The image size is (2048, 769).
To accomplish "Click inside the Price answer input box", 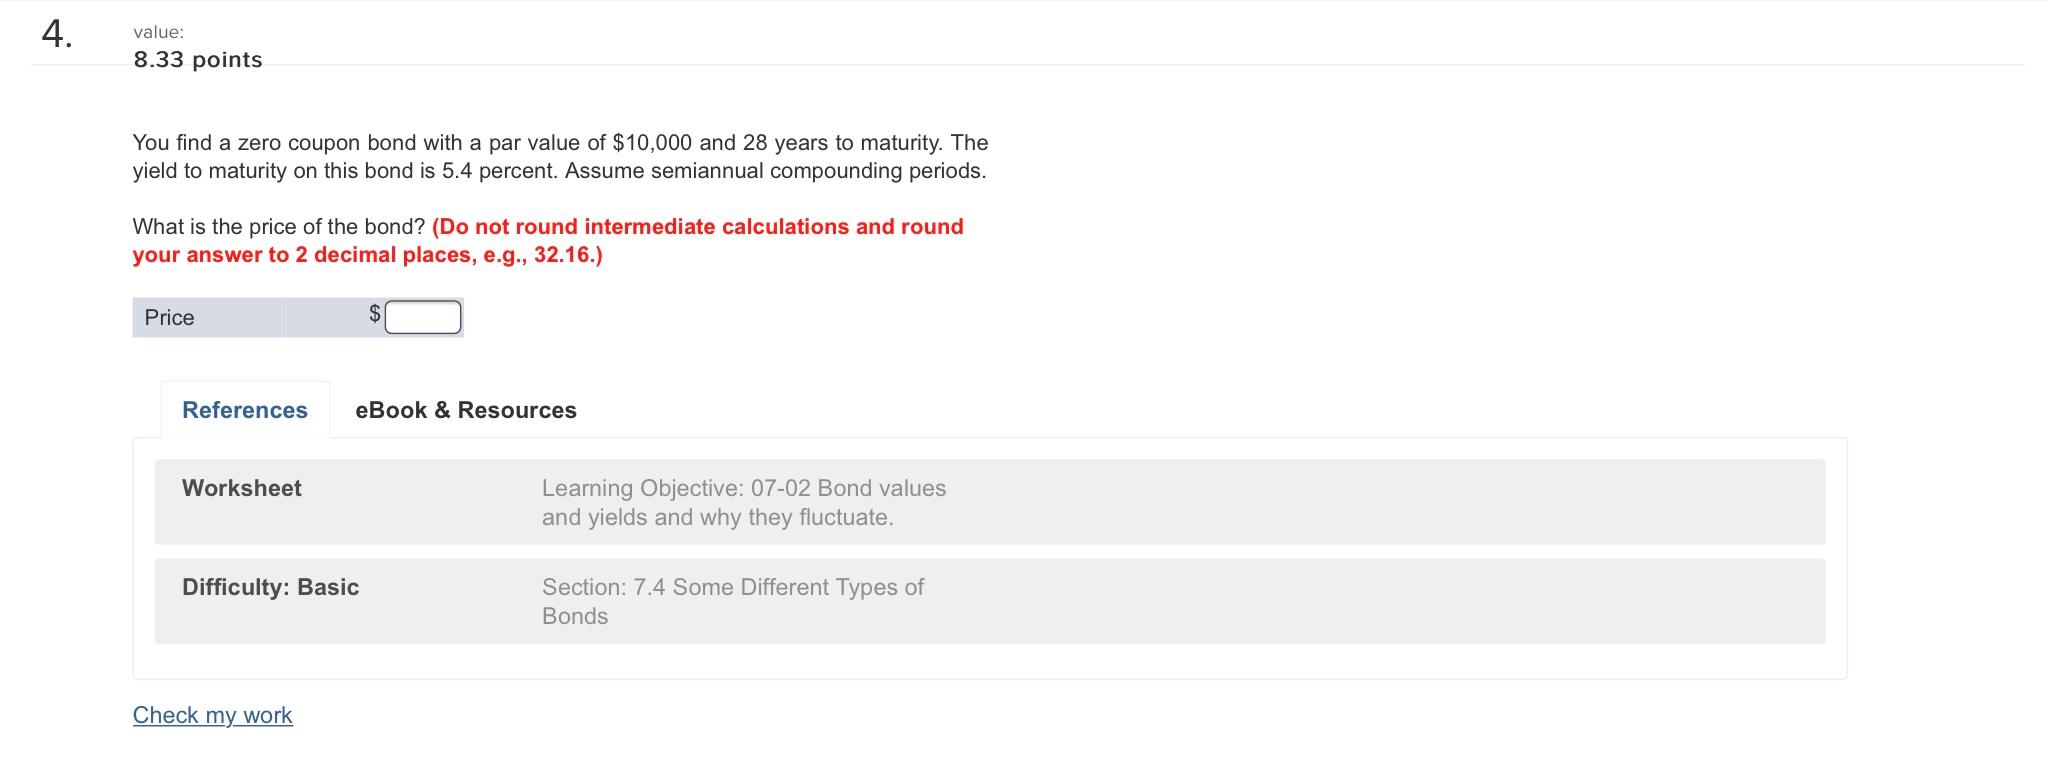I will click(423, 316).
